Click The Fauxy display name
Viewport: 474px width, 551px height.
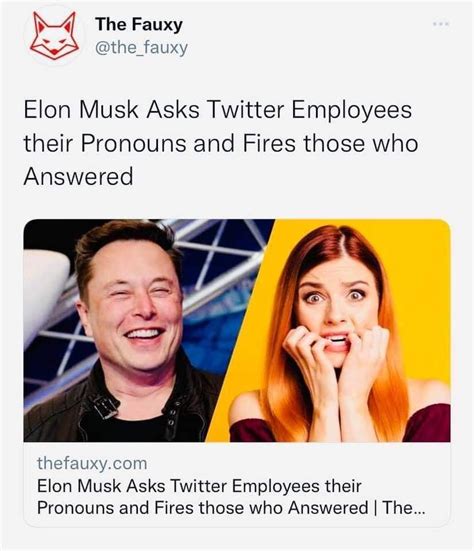[x=139, y=24]
